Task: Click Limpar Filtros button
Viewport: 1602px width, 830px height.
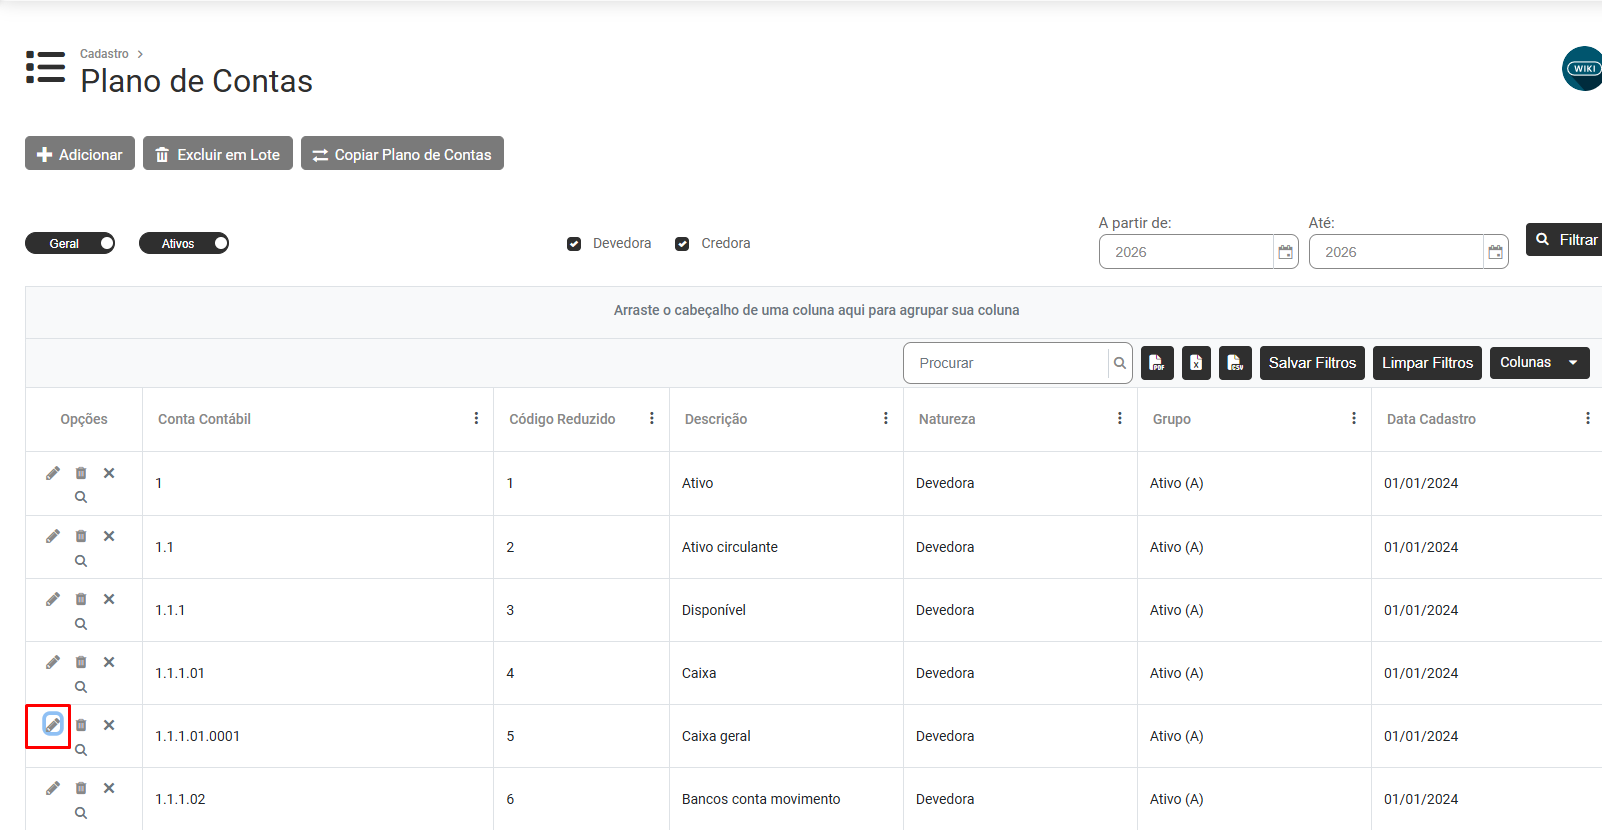Action: coord(1427,363)
